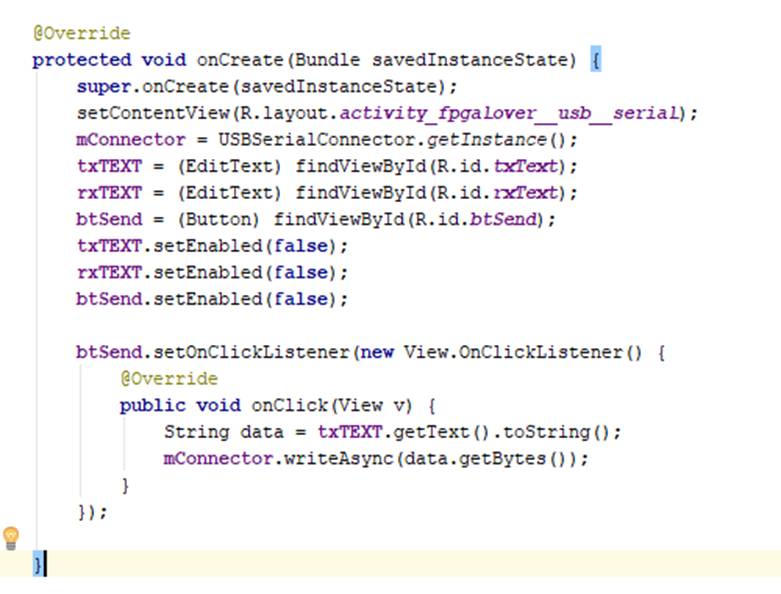Click the activity_fpgalover__usb__serial layout reference
The width and height of the screenshot is (781, 594).
point(509,114)
